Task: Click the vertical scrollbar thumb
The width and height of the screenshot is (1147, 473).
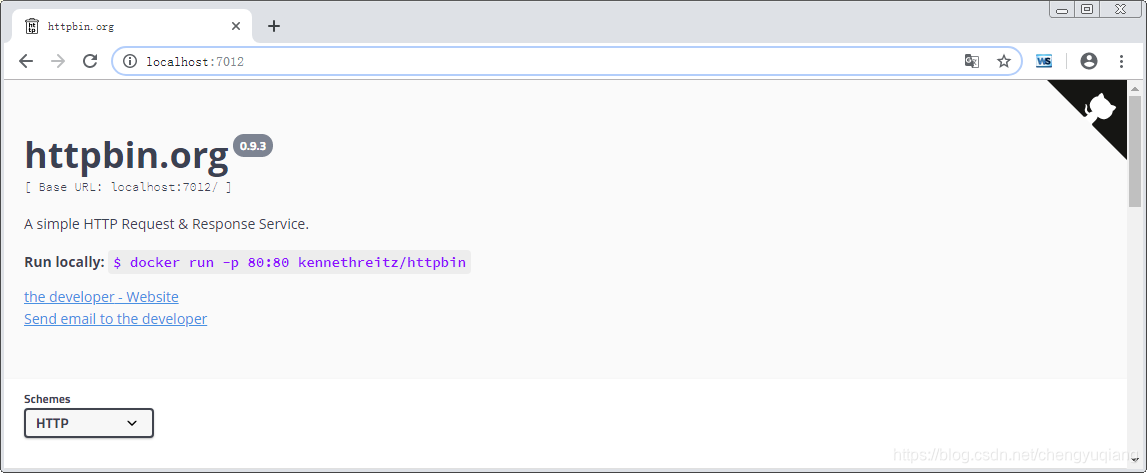Action: pyautogui.click(x=1135, y=150)
